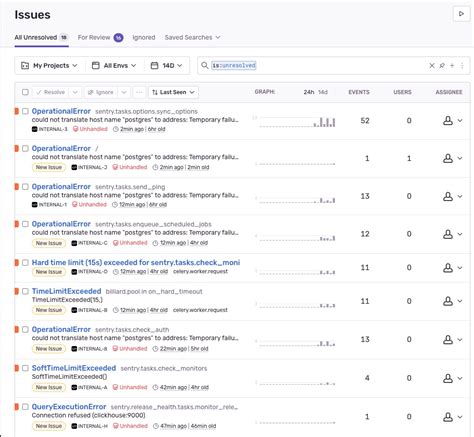Click the play button in the top right corner
474x437 pixels.
click(461, 14)
